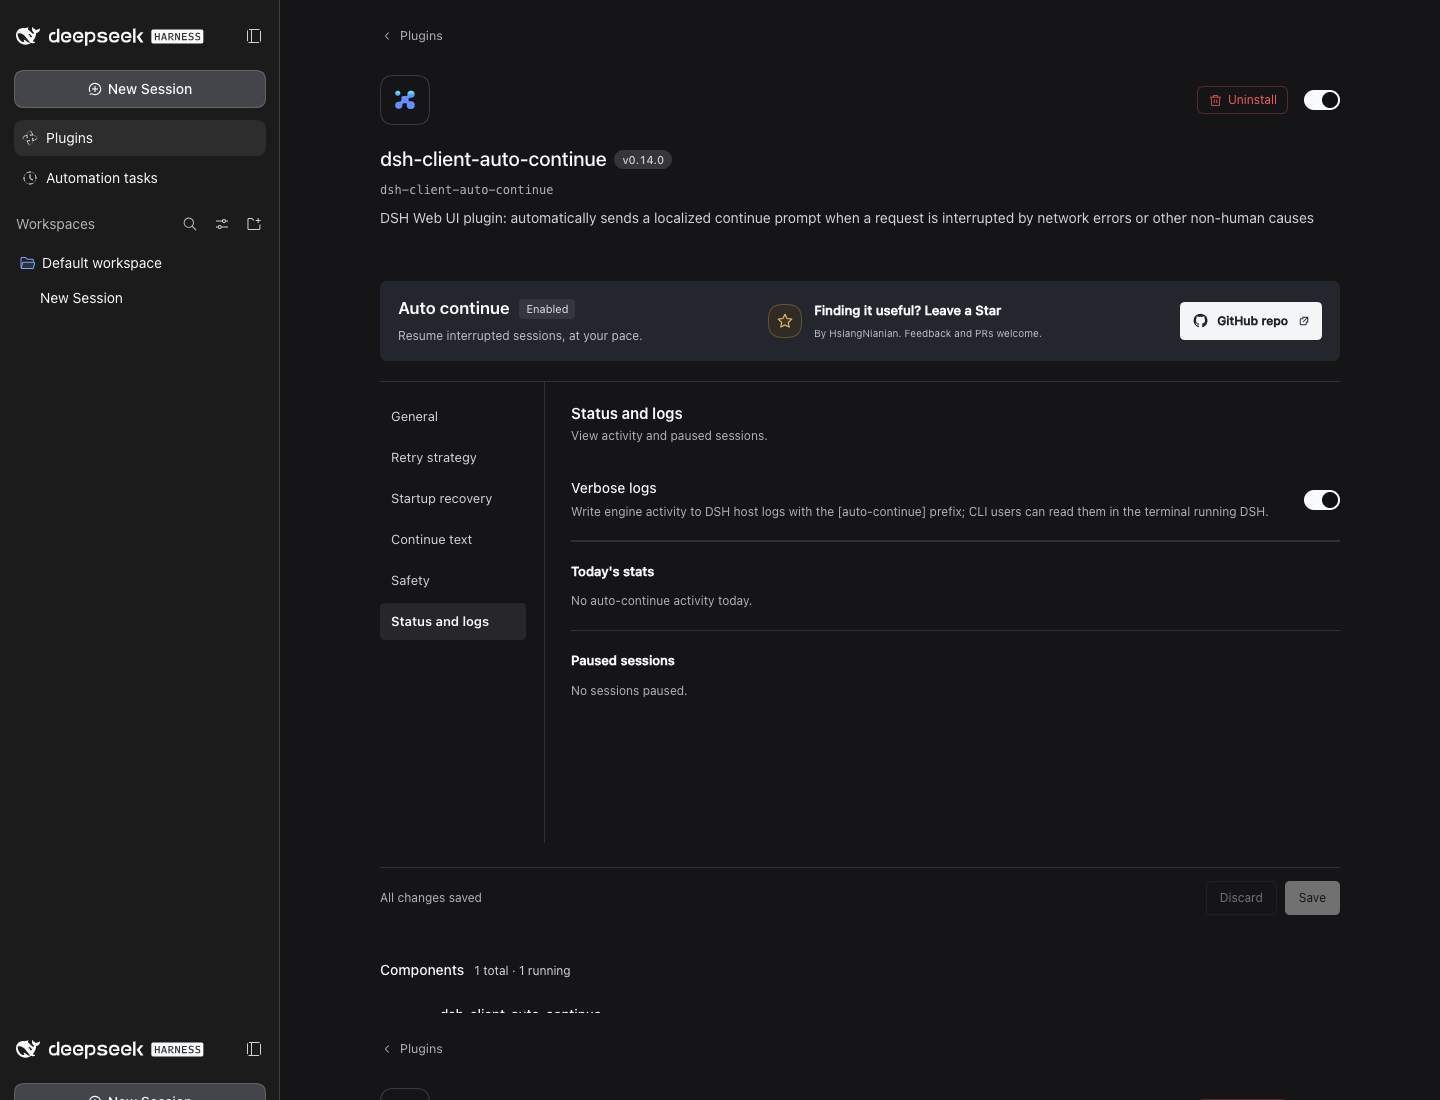The width and height of the screenshot is (1440, 1100).
Task: Click the Default workspace folder icon
Action: (28, 263)
